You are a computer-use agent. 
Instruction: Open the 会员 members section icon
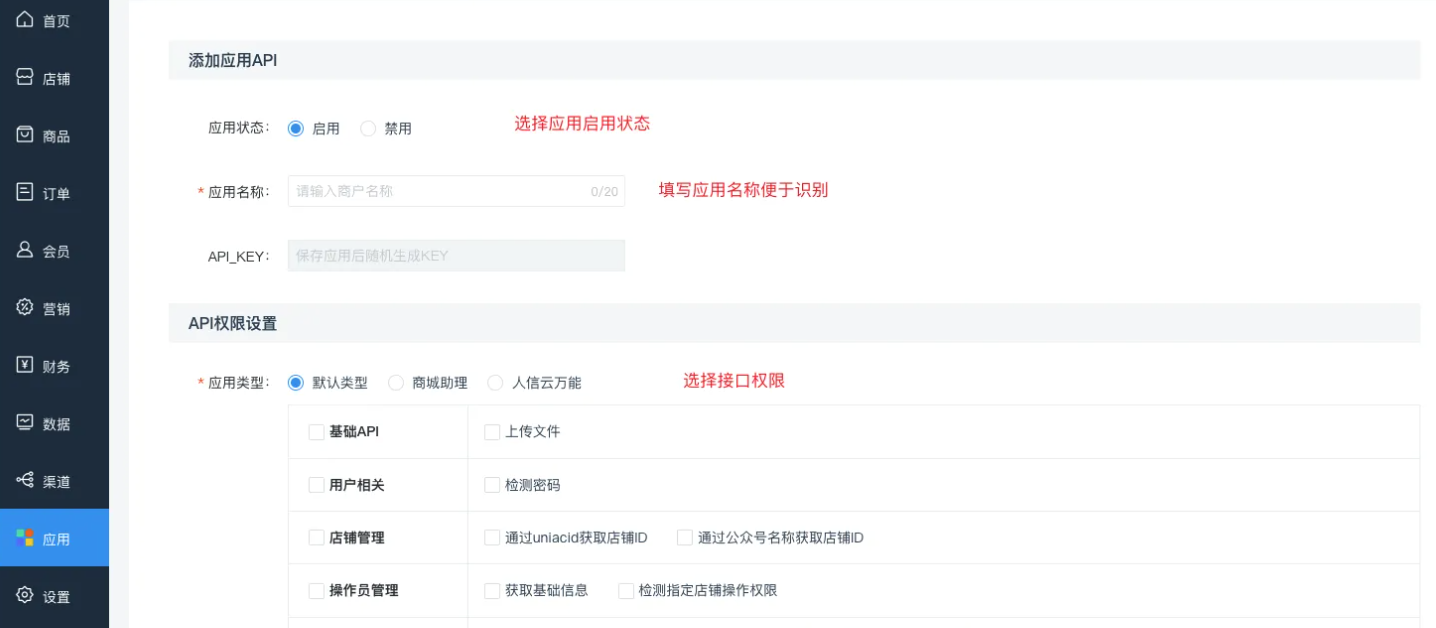point(24,250)
